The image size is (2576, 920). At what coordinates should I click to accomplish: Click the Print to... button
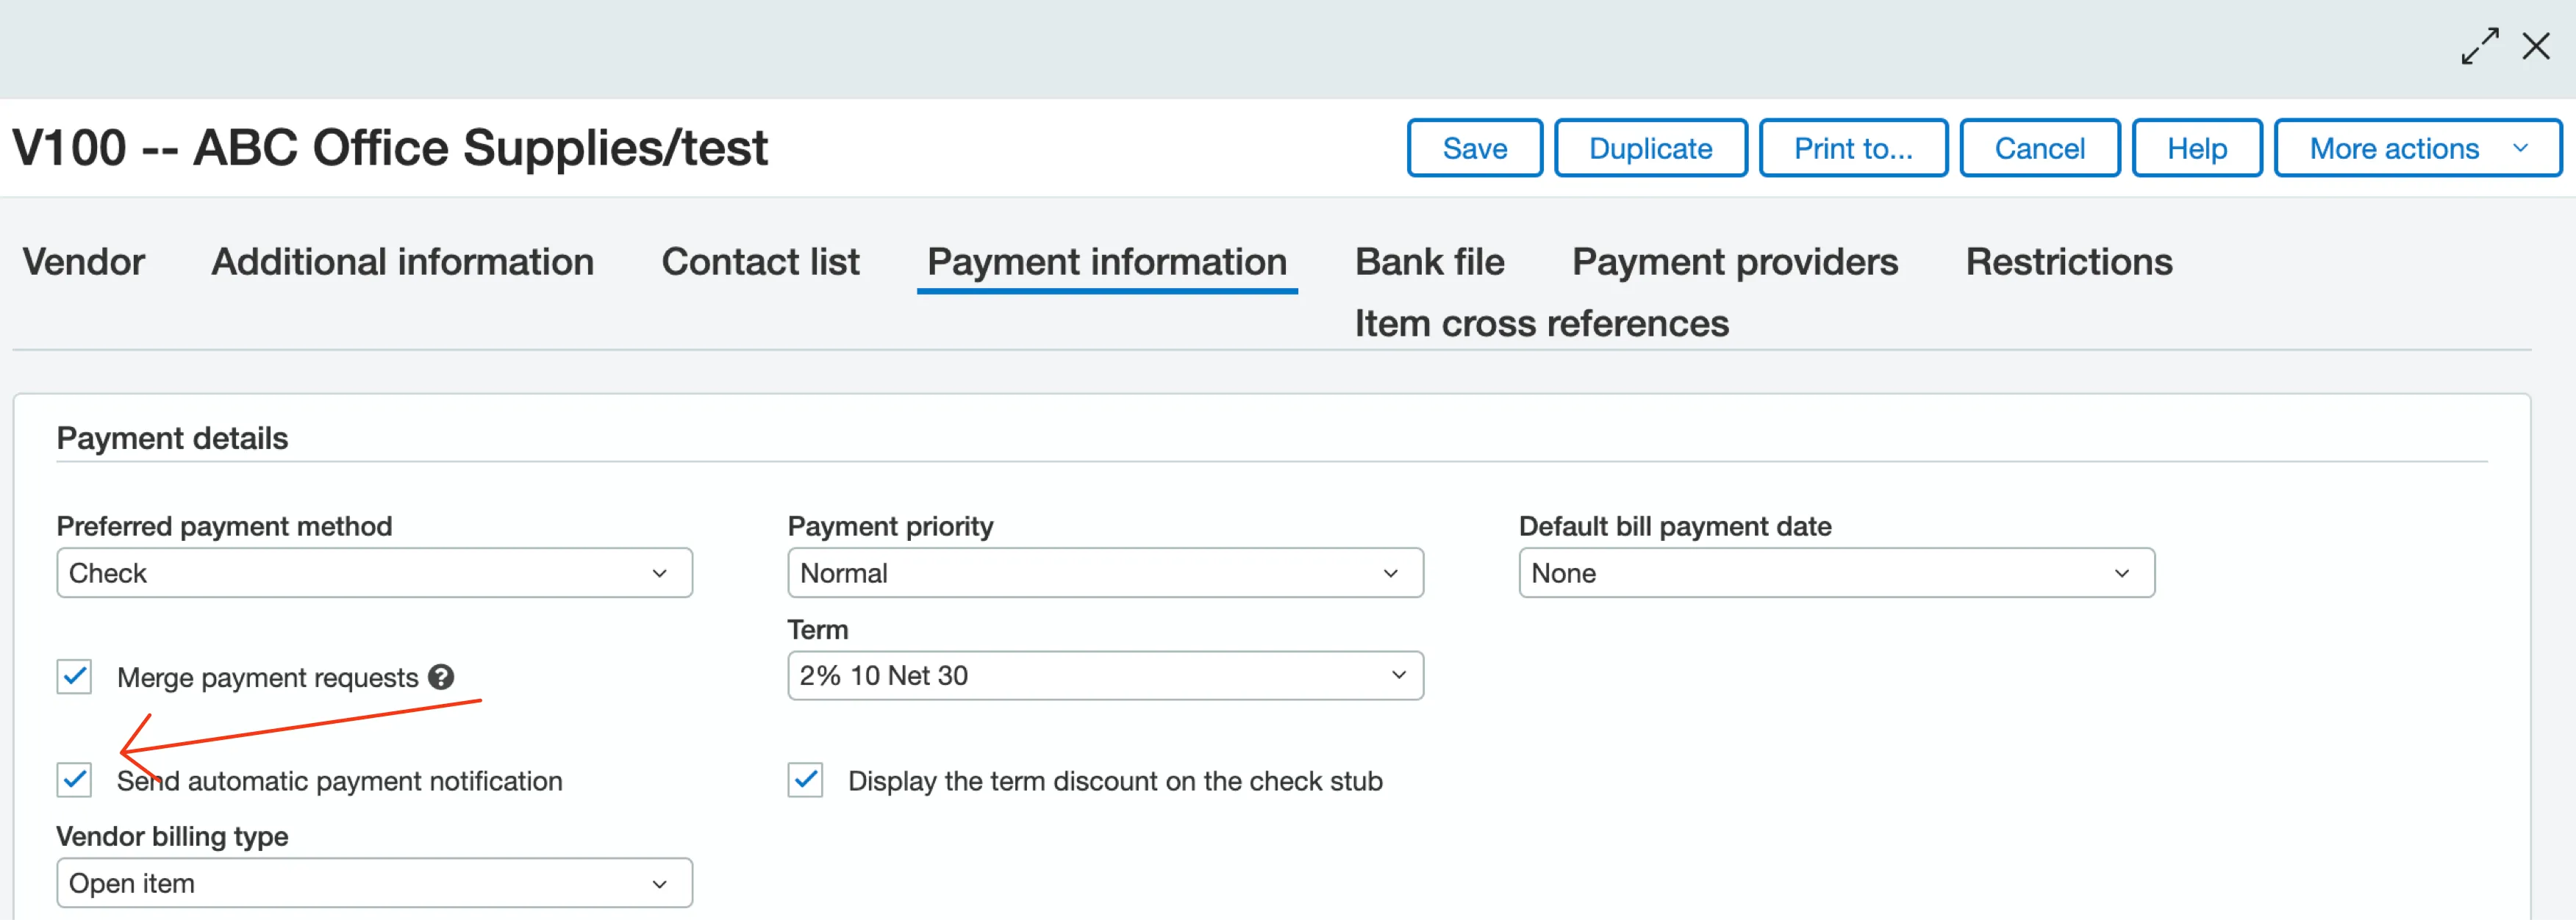point(1853,148)
